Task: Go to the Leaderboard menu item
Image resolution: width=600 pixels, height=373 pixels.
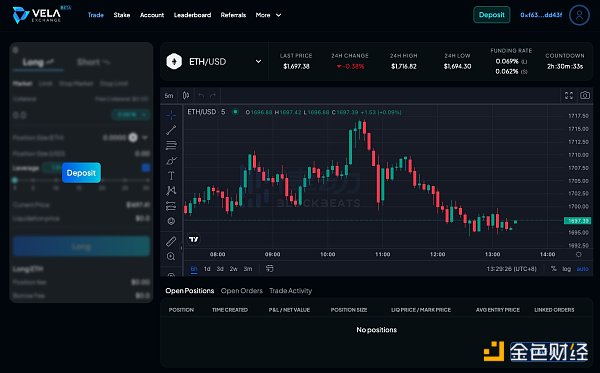Action: pos(192,15)
